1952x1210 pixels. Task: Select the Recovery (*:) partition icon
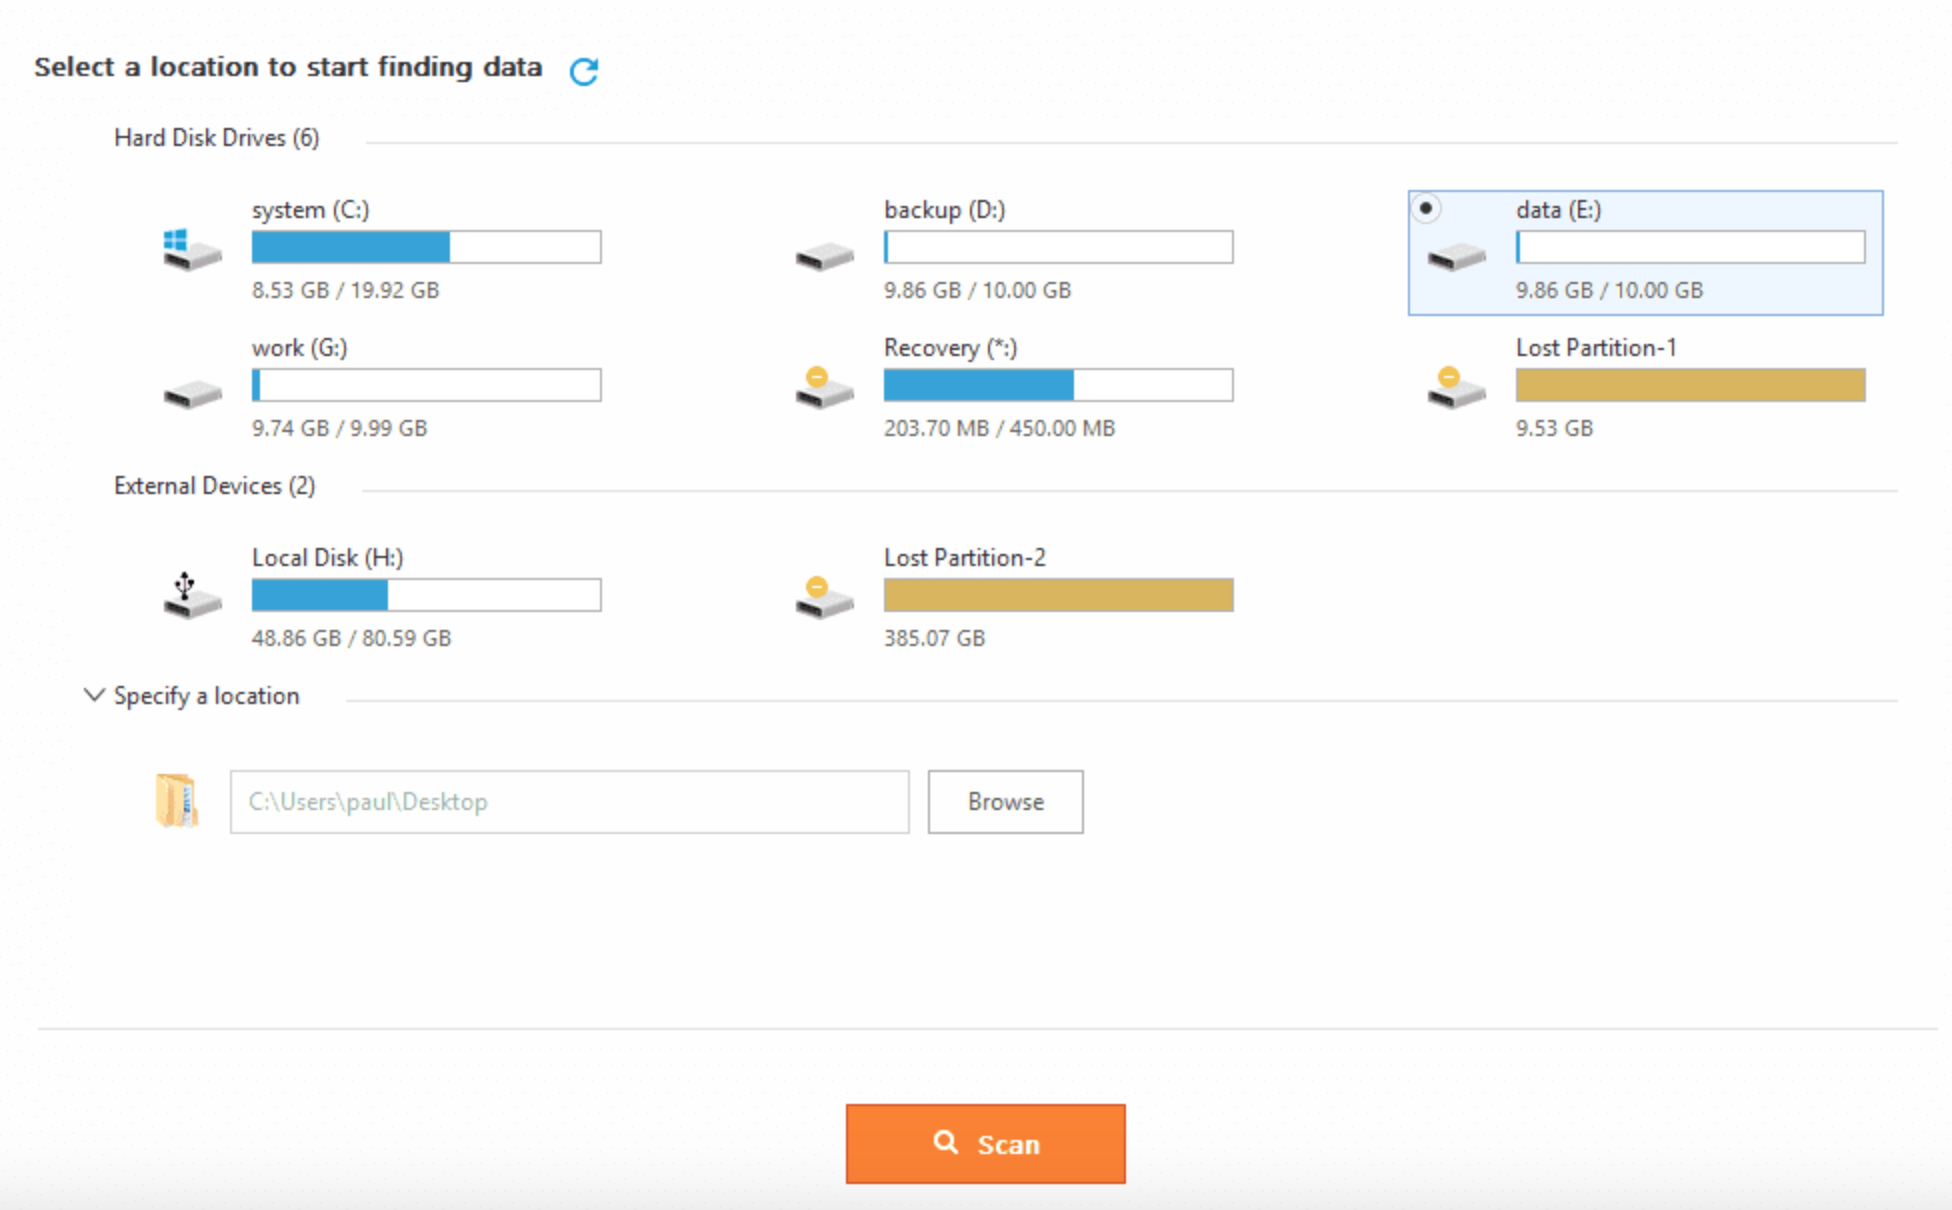point(825,388)
